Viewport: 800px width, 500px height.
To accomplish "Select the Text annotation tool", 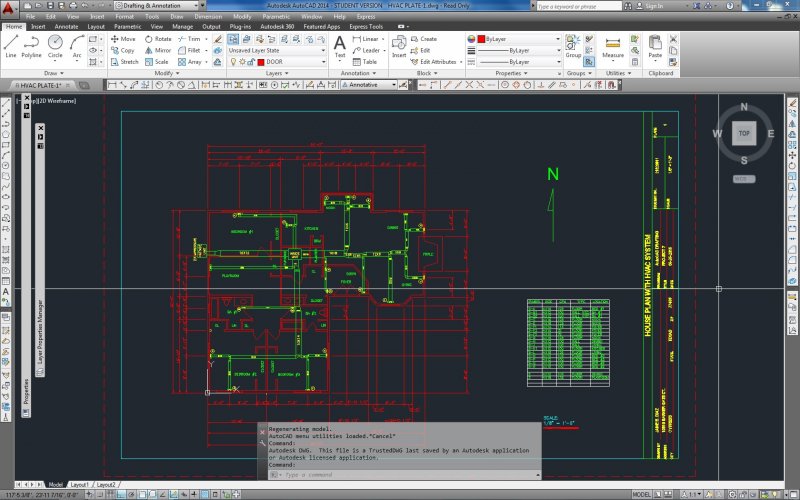I will pos(339,46).
